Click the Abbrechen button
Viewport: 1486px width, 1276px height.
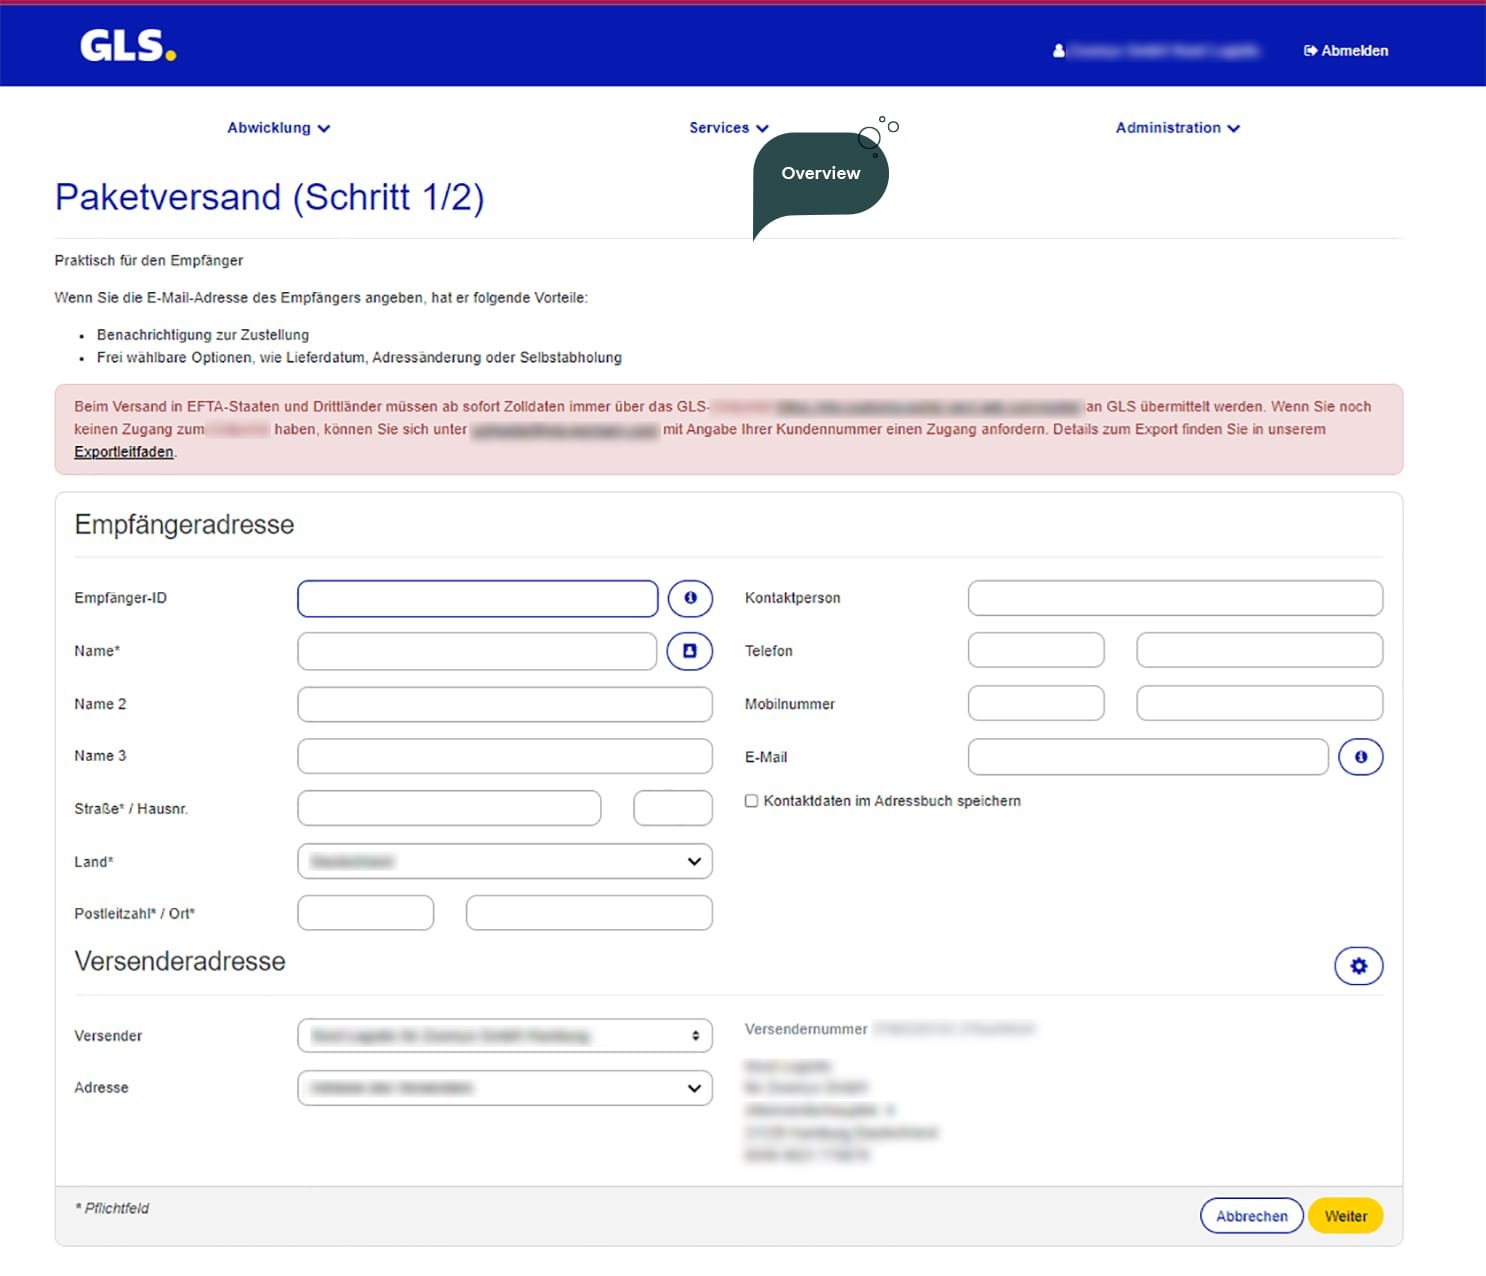click(1251, 1216)
